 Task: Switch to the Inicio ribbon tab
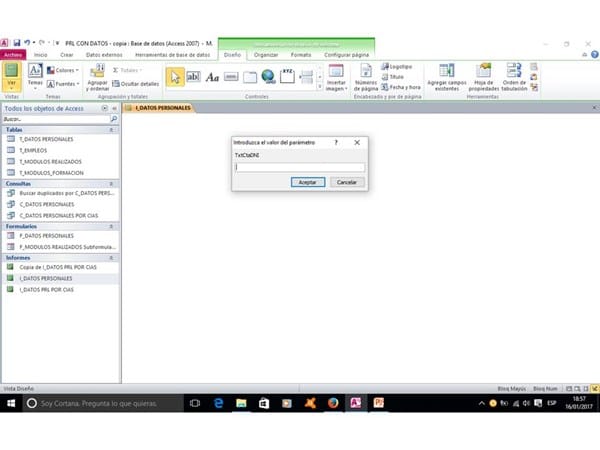point(41,55)
